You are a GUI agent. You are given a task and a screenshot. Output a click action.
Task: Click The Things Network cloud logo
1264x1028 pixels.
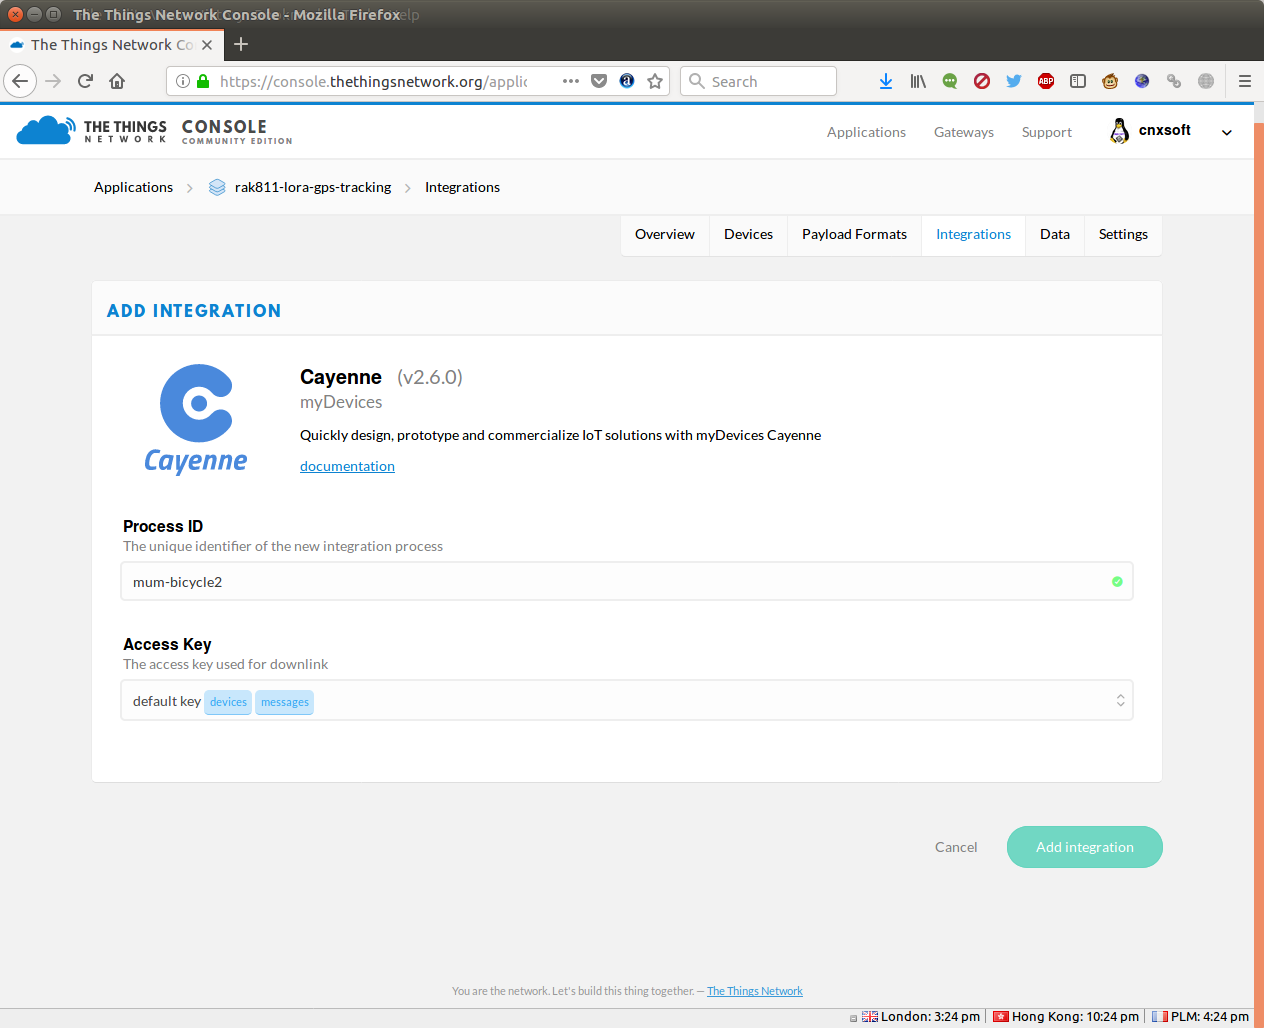pyautogui.click(x=46, y=130)
